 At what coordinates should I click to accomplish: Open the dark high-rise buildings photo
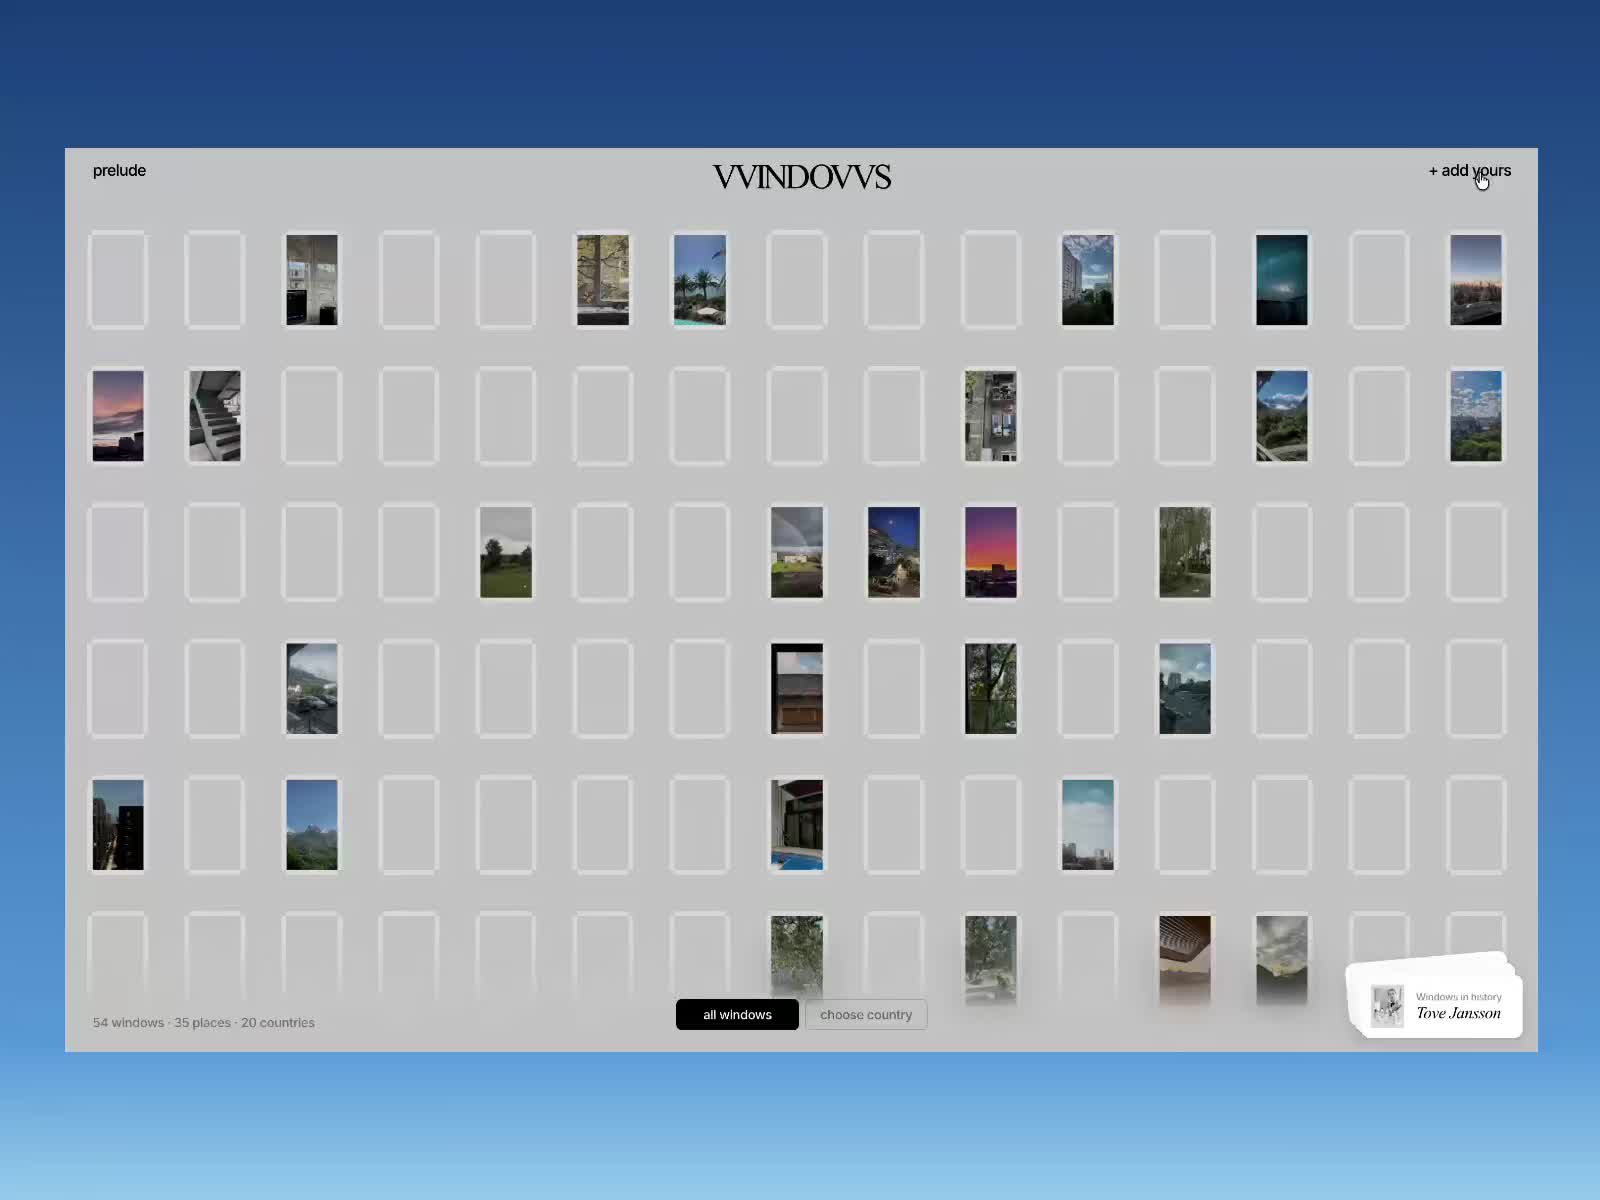118,825
